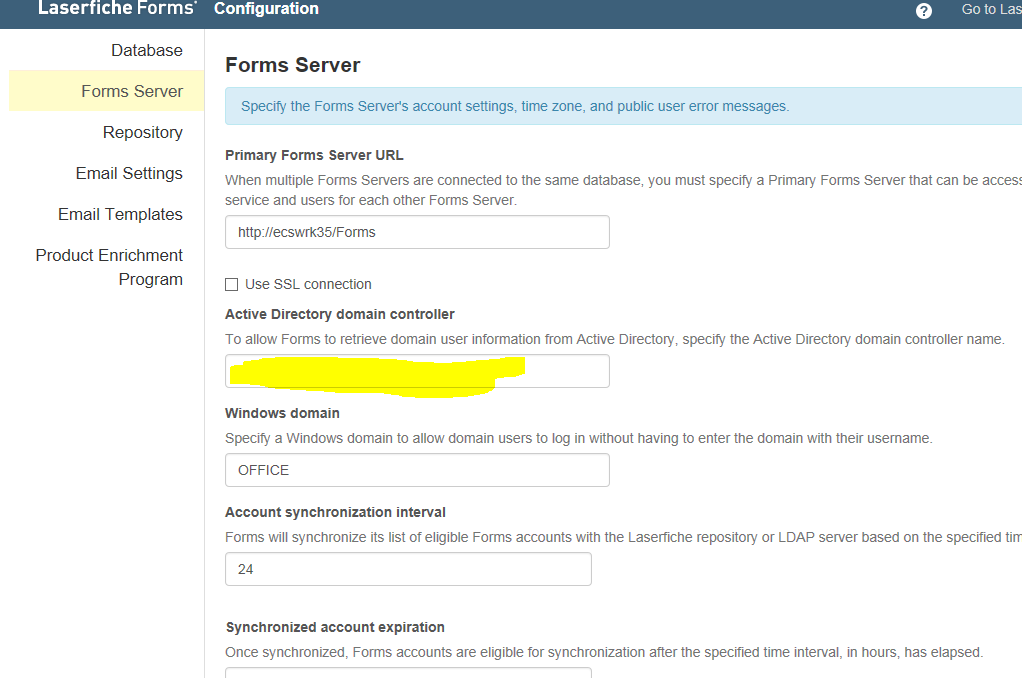Open Email Settings page
This screenshot has width=1022, height=678.
click(x=129, y=173)
